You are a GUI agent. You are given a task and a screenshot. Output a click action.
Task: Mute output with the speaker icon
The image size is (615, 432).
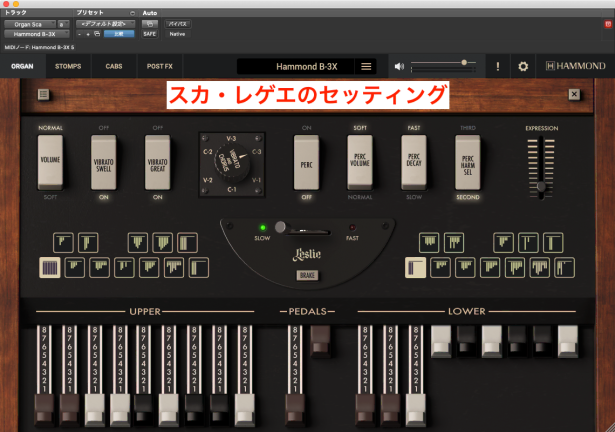pyautogui.click(x=399, y=67)
